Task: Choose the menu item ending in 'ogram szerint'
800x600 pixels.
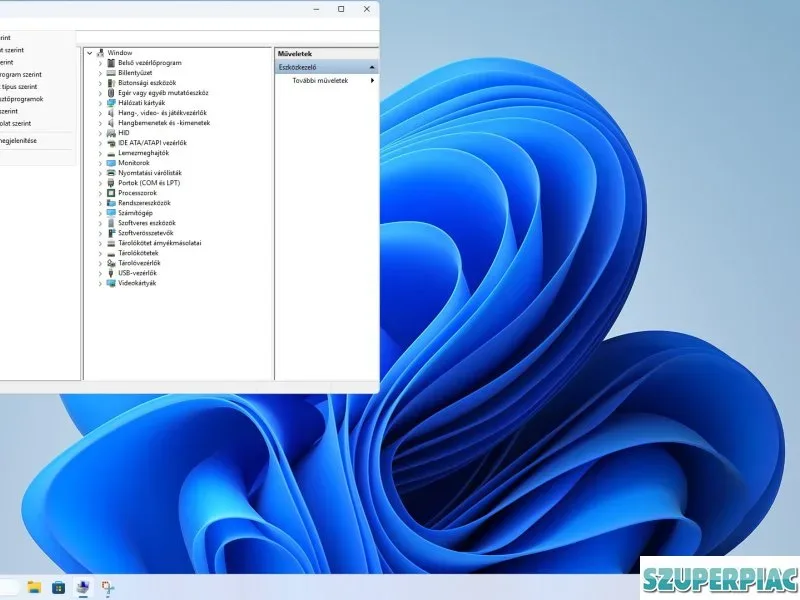Action: tap(21, 74)
